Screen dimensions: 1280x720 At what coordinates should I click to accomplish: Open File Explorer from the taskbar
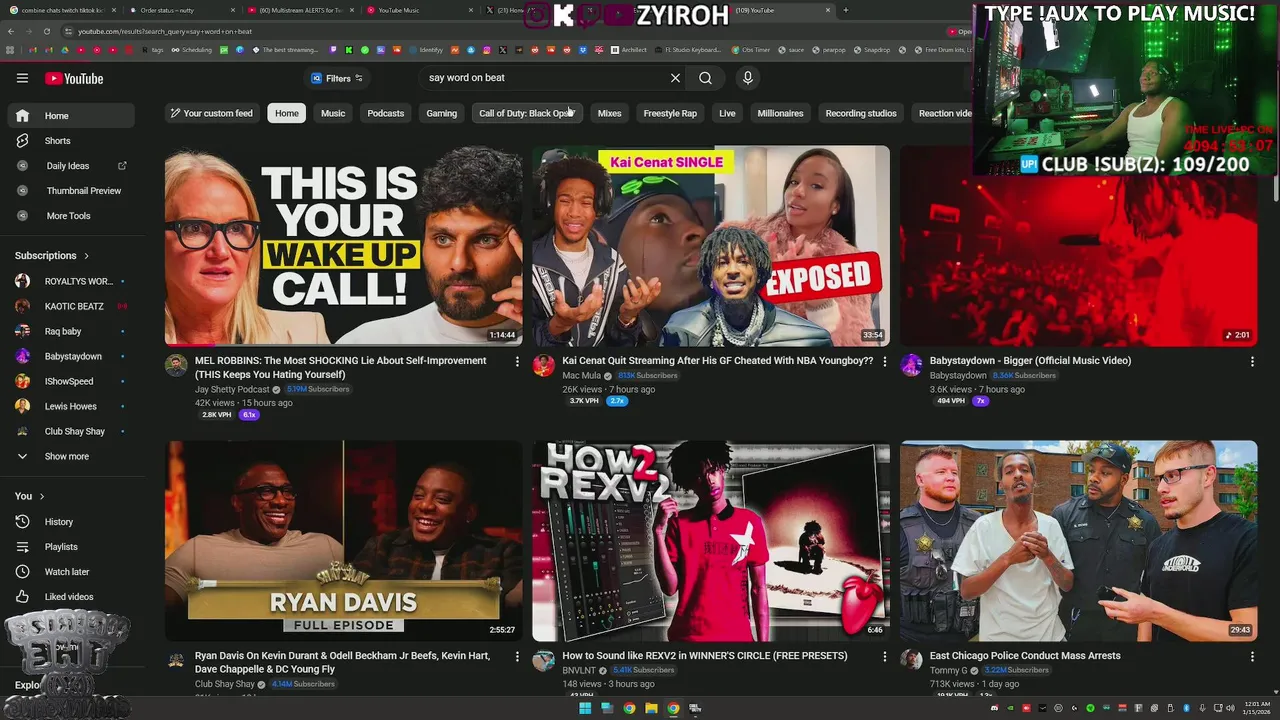coord(651,708)
